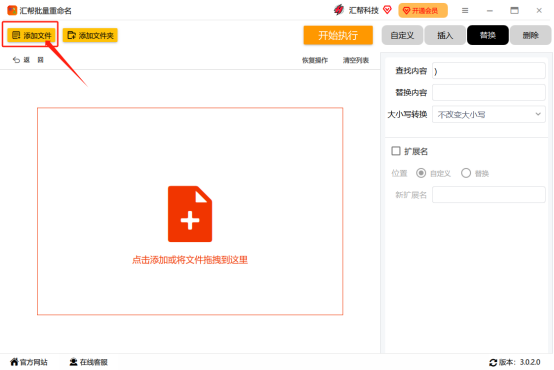Screen dimensions: 554x370
Task: Enable the 扩展名 checkbox
Action: pyautogui.click(x=396, y=151)
